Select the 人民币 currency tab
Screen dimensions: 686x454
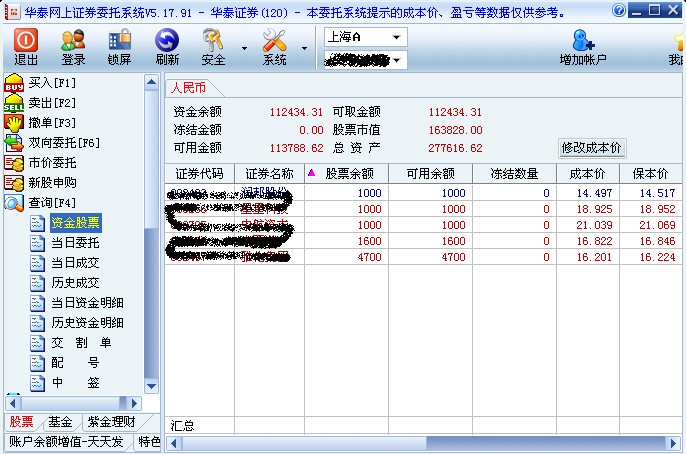tap(189, 88)
